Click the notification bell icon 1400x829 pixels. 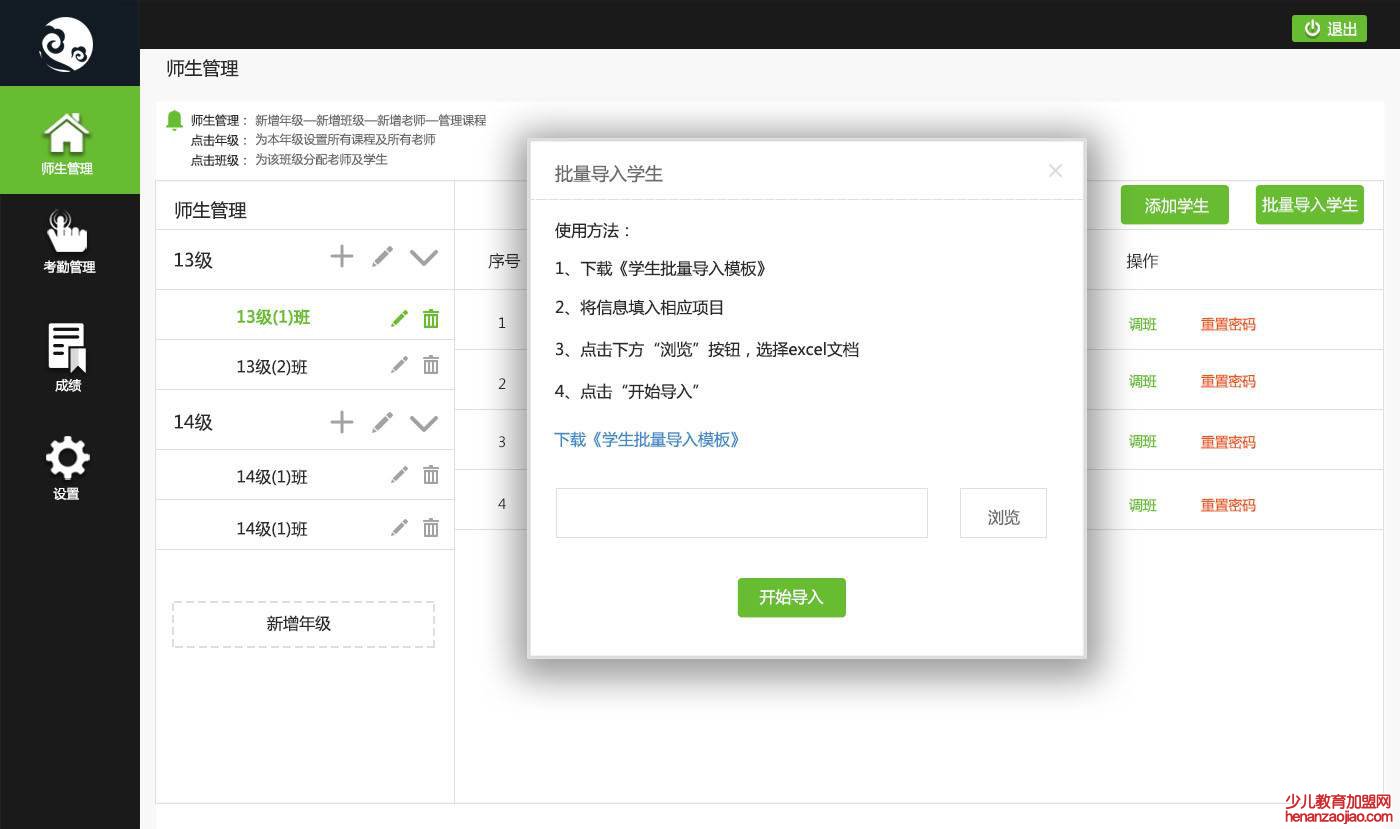pyautogui.click(x=174, y=120)
